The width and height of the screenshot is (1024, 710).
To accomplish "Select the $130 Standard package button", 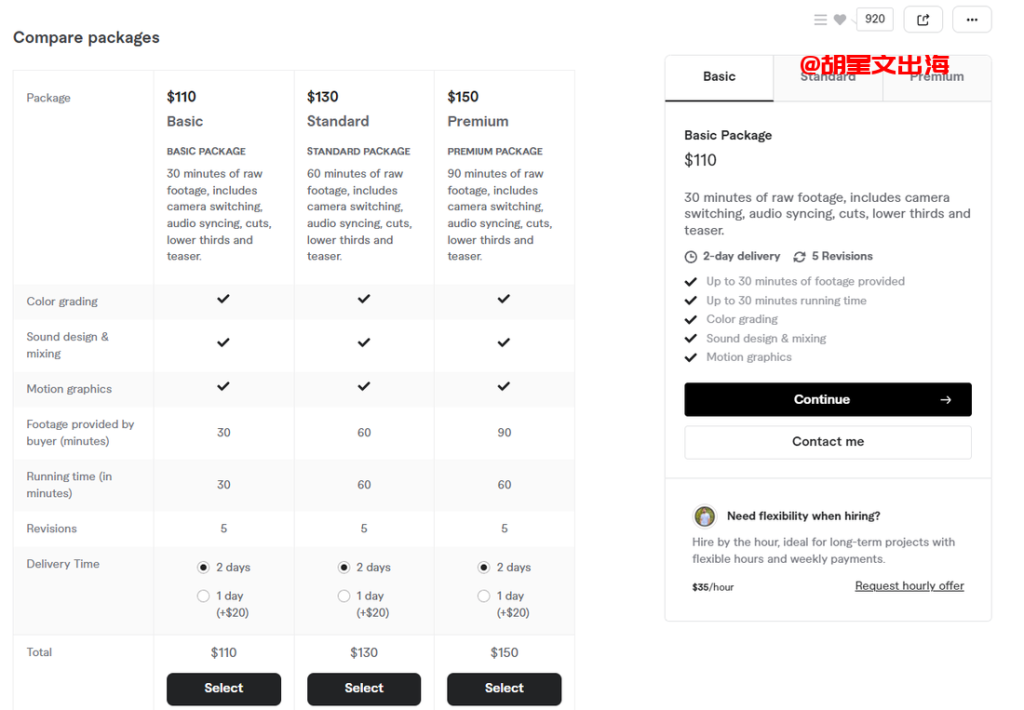I will (x=364, y=688).
